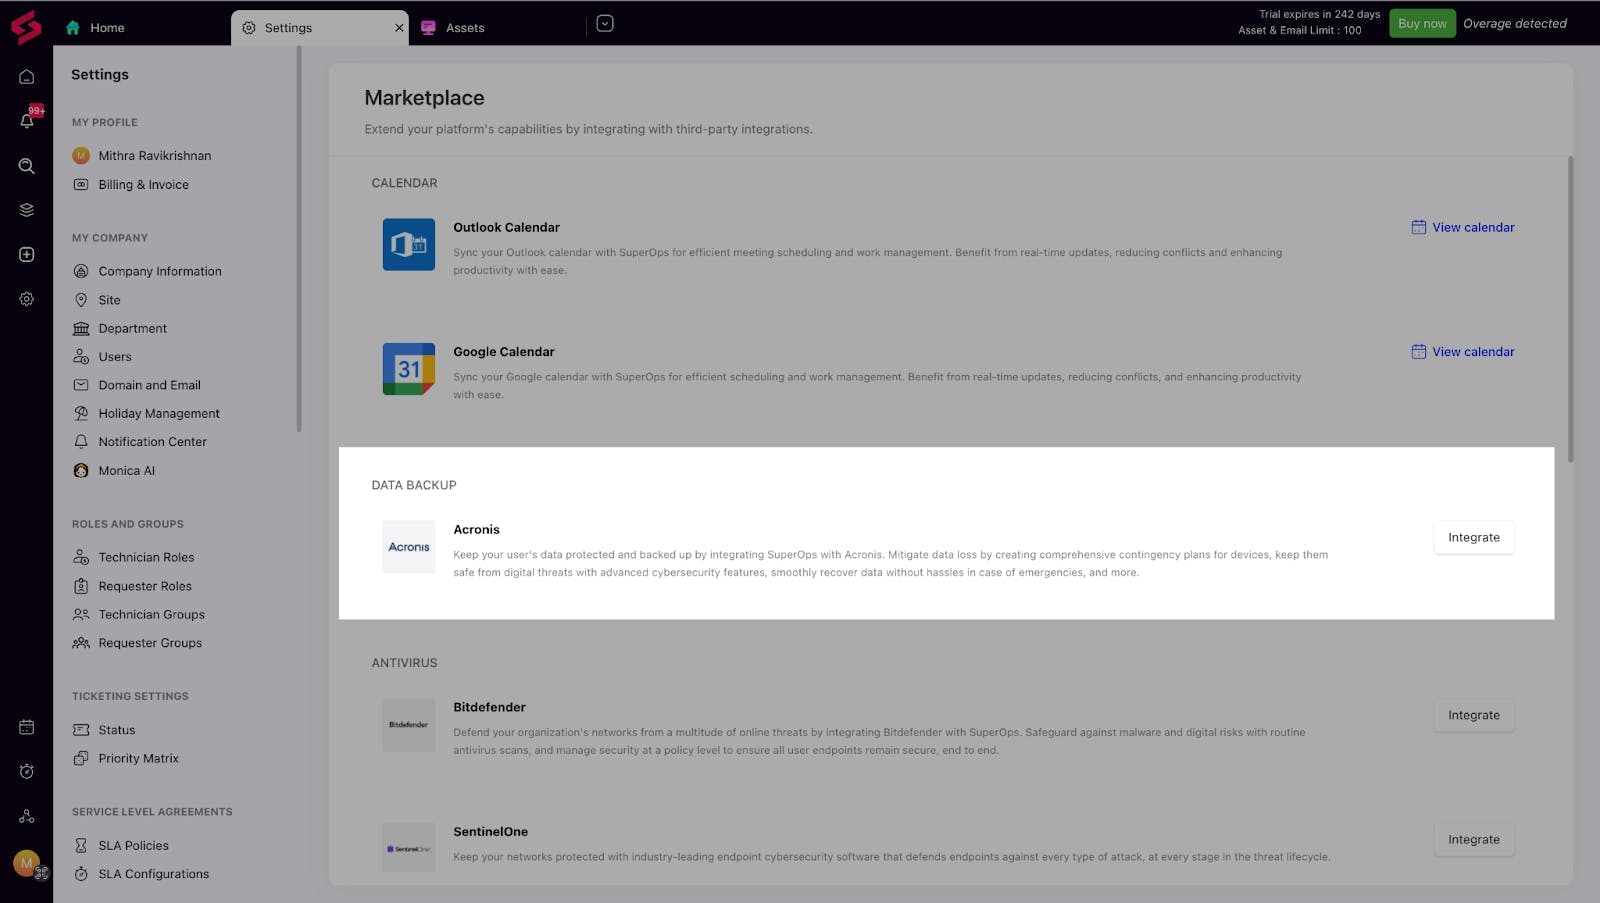This screenshot has width=1600, height=903.
Task: Integrate Bitdefender
Action: coord(1474,716)
